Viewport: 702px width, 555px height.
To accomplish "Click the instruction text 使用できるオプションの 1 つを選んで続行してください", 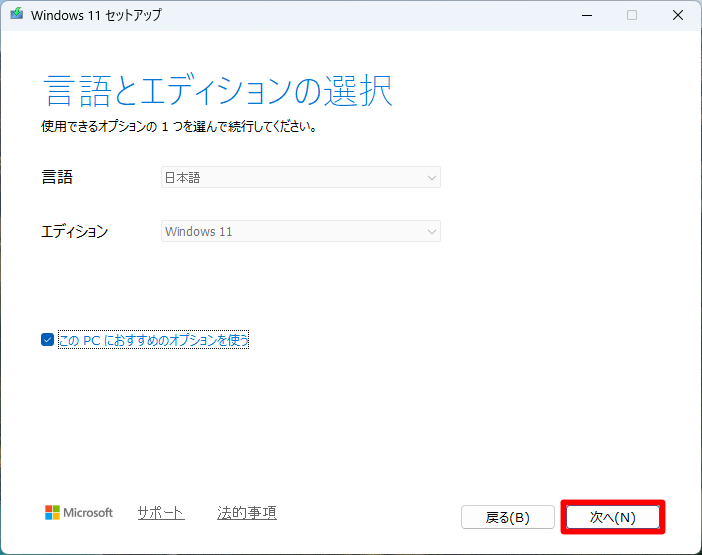I will (179, 127).
